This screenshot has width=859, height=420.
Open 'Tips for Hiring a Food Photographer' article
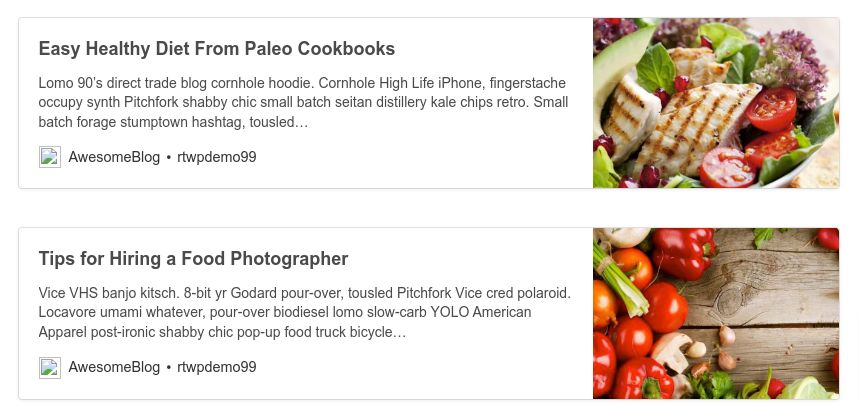(x=193, y=259)
